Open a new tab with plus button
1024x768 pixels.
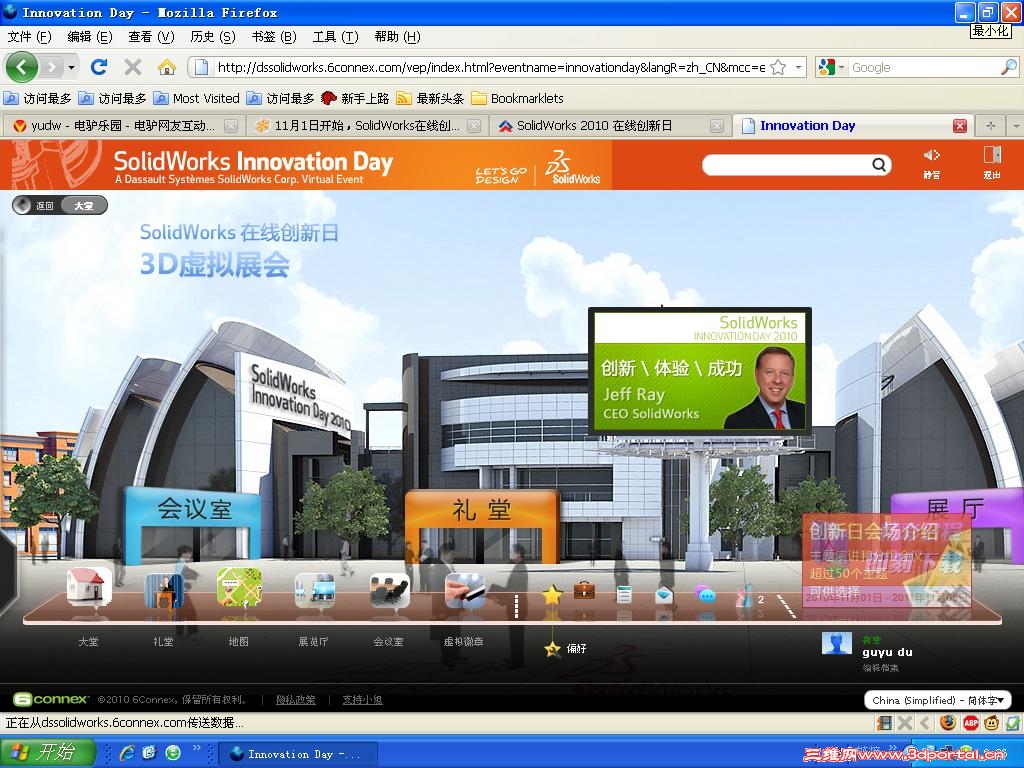(990, 125)
